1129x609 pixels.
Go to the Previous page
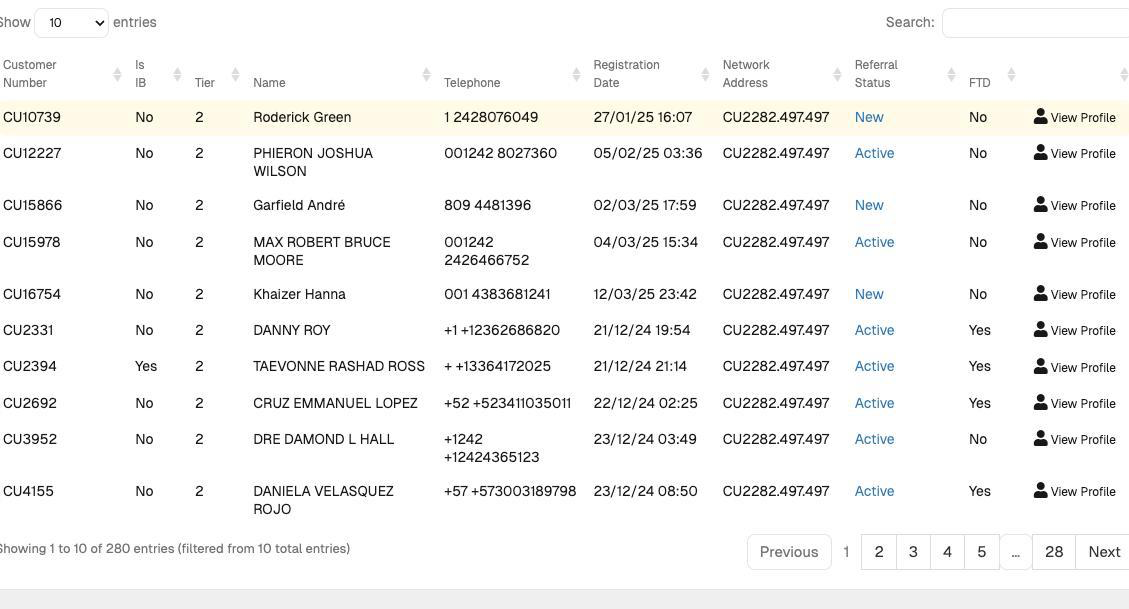pyautogui.click(x=789, y=552)
